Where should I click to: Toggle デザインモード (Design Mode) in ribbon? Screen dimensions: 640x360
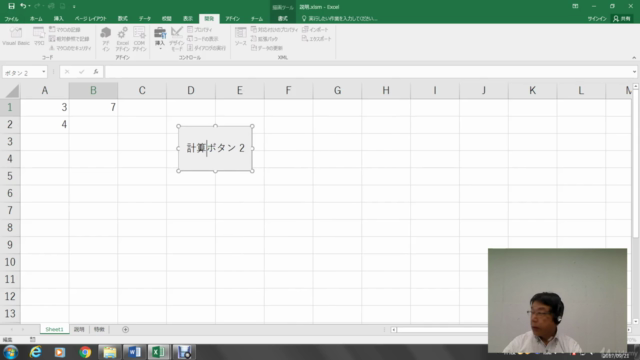click(177, 39)
